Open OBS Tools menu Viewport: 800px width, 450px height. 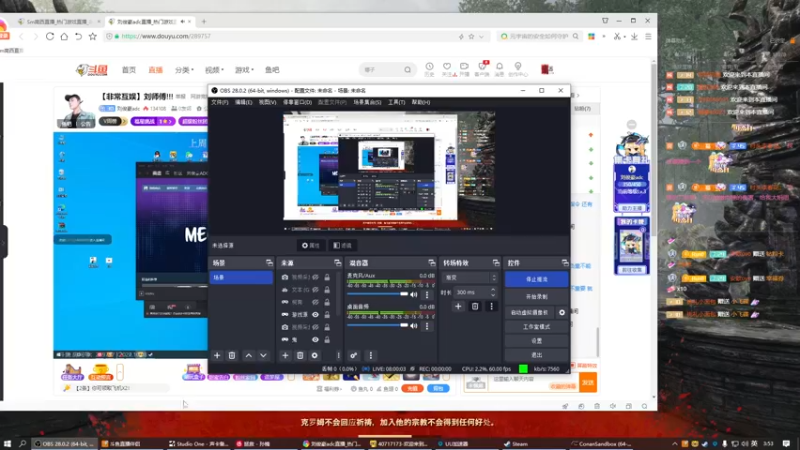396,103
